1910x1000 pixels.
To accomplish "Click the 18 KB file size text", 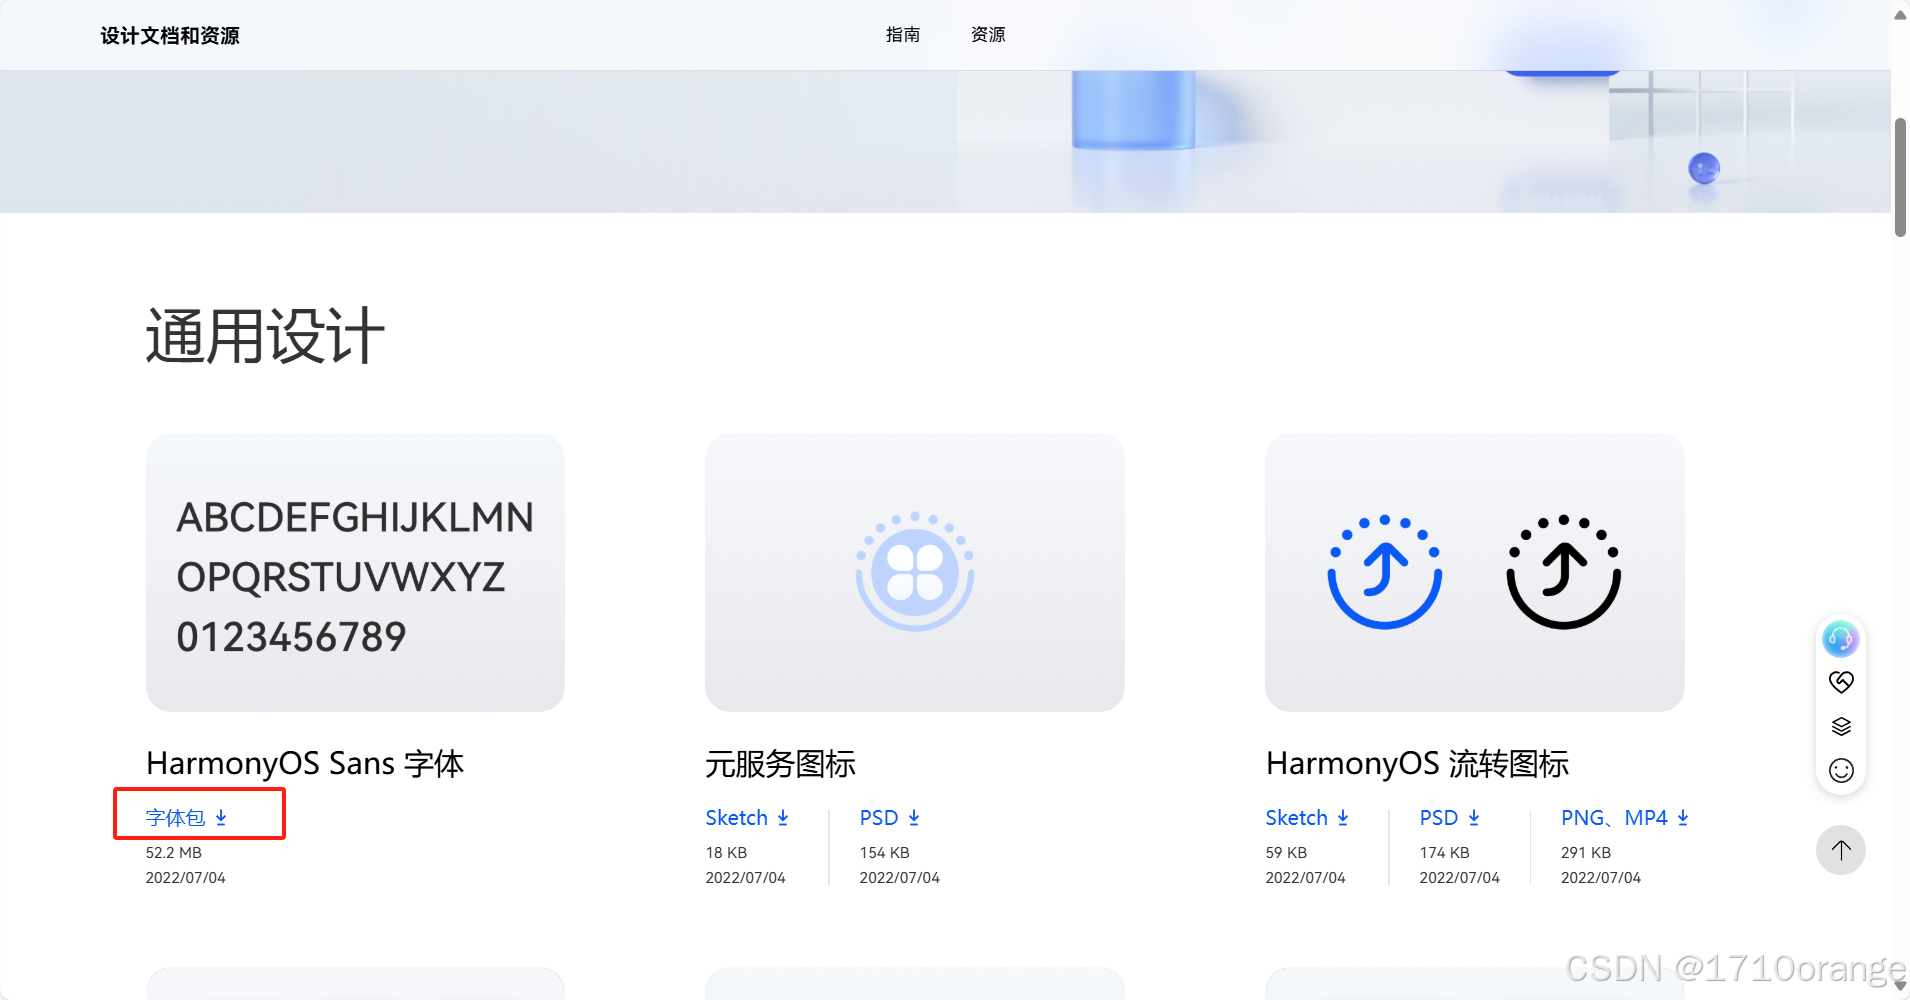I will pyautogui.click(x=726, y=853).
